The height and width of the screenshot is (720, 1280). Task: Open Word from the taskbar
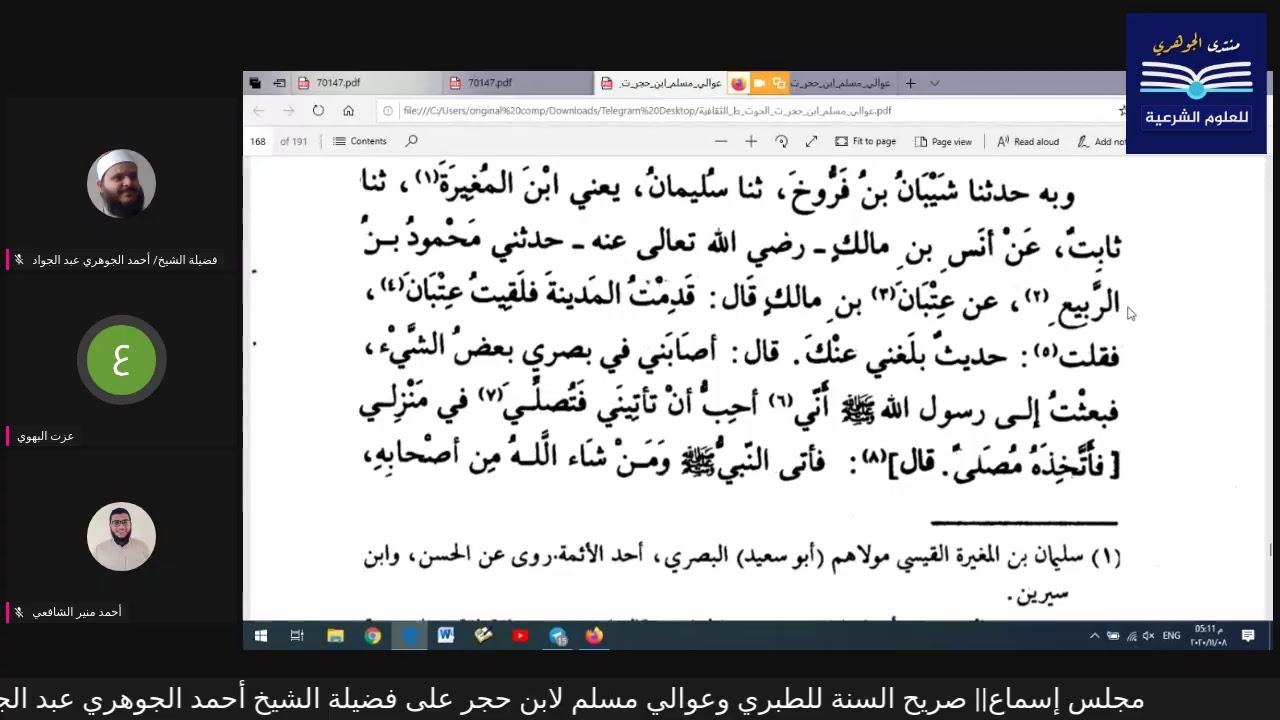pyautogui.click(x=446, y=635)
